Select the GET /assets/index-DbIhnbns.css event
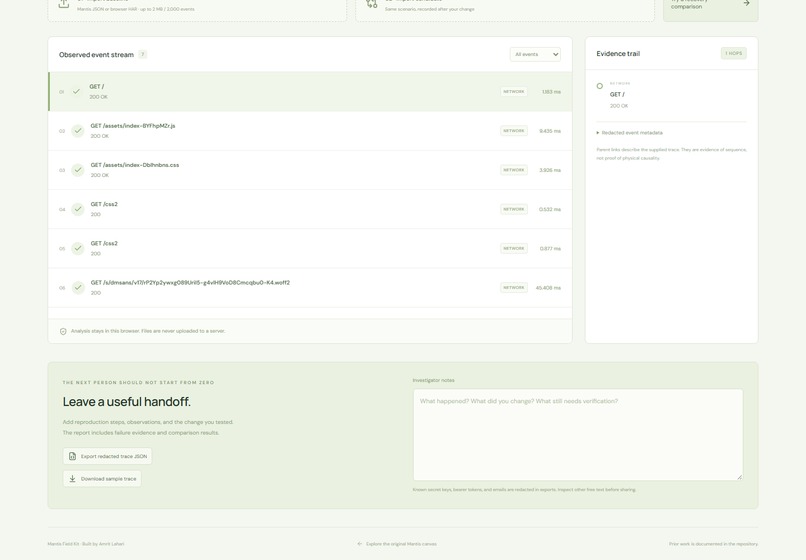Screen dimensions: 806x560 [310, 170]
